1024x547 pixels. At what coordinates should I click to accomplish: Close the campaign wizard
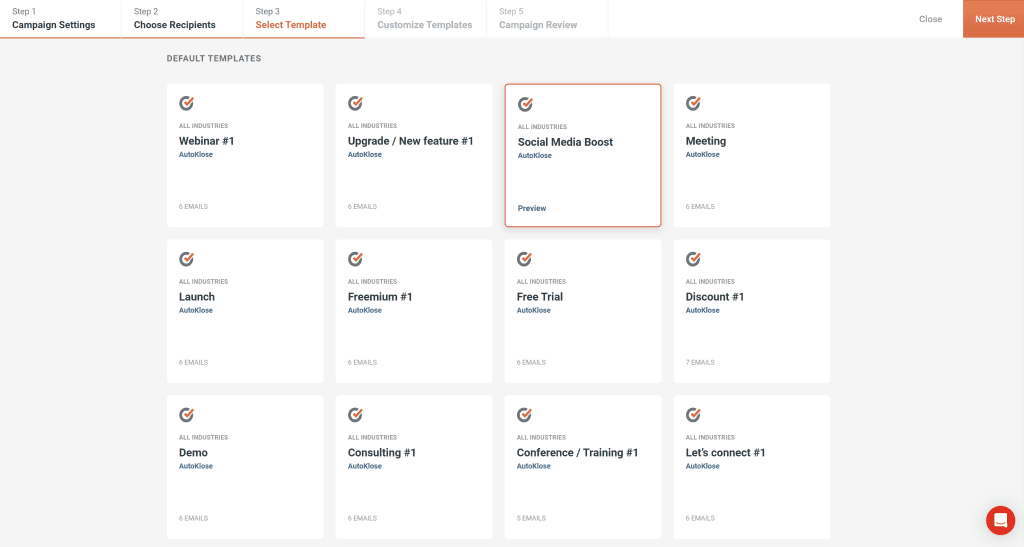click(931, 19)
